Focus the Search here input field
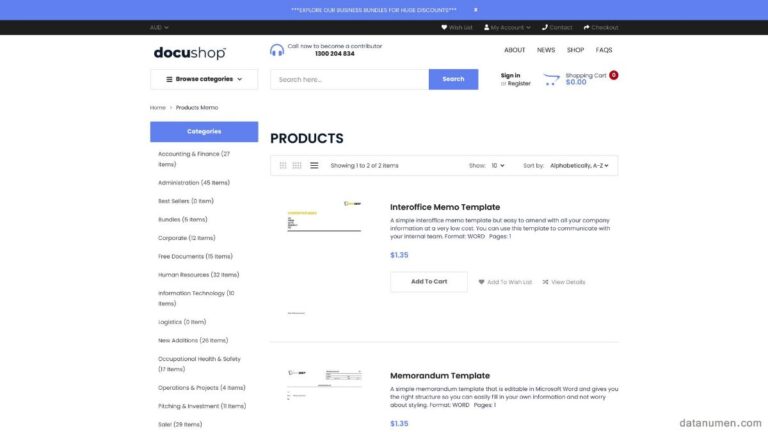This screenshot has height=432, width=768. pyautogui.click(x=349, y=79)
